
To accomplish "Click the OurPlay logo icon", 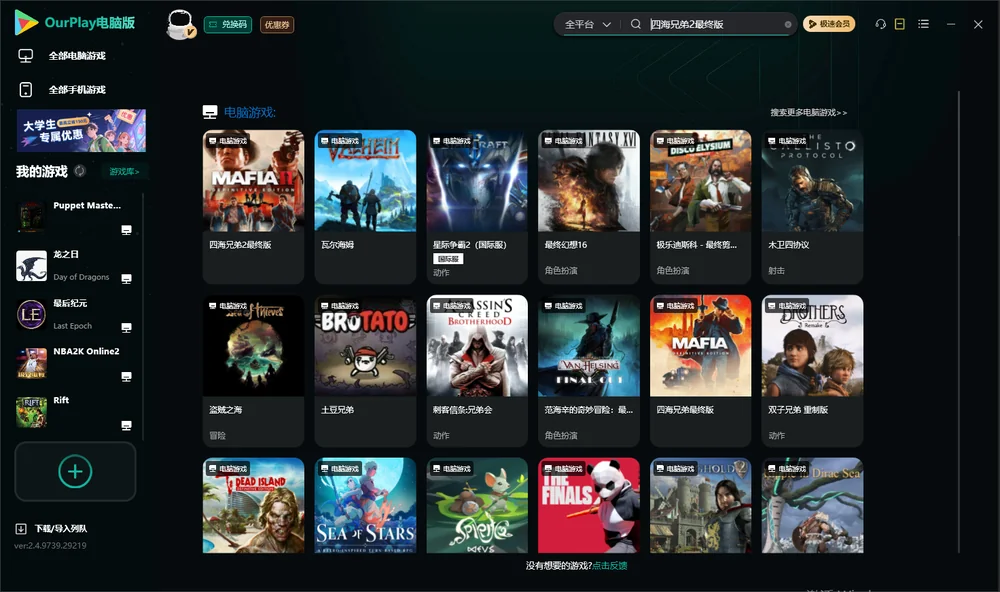I will (x=26, y=22).
